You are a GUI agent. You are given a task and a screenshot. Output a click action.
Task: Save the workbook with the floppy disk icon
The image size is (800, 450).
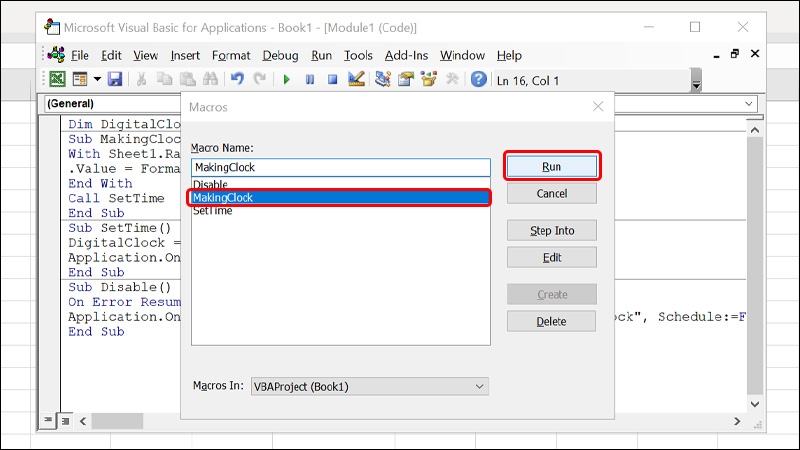115,79
